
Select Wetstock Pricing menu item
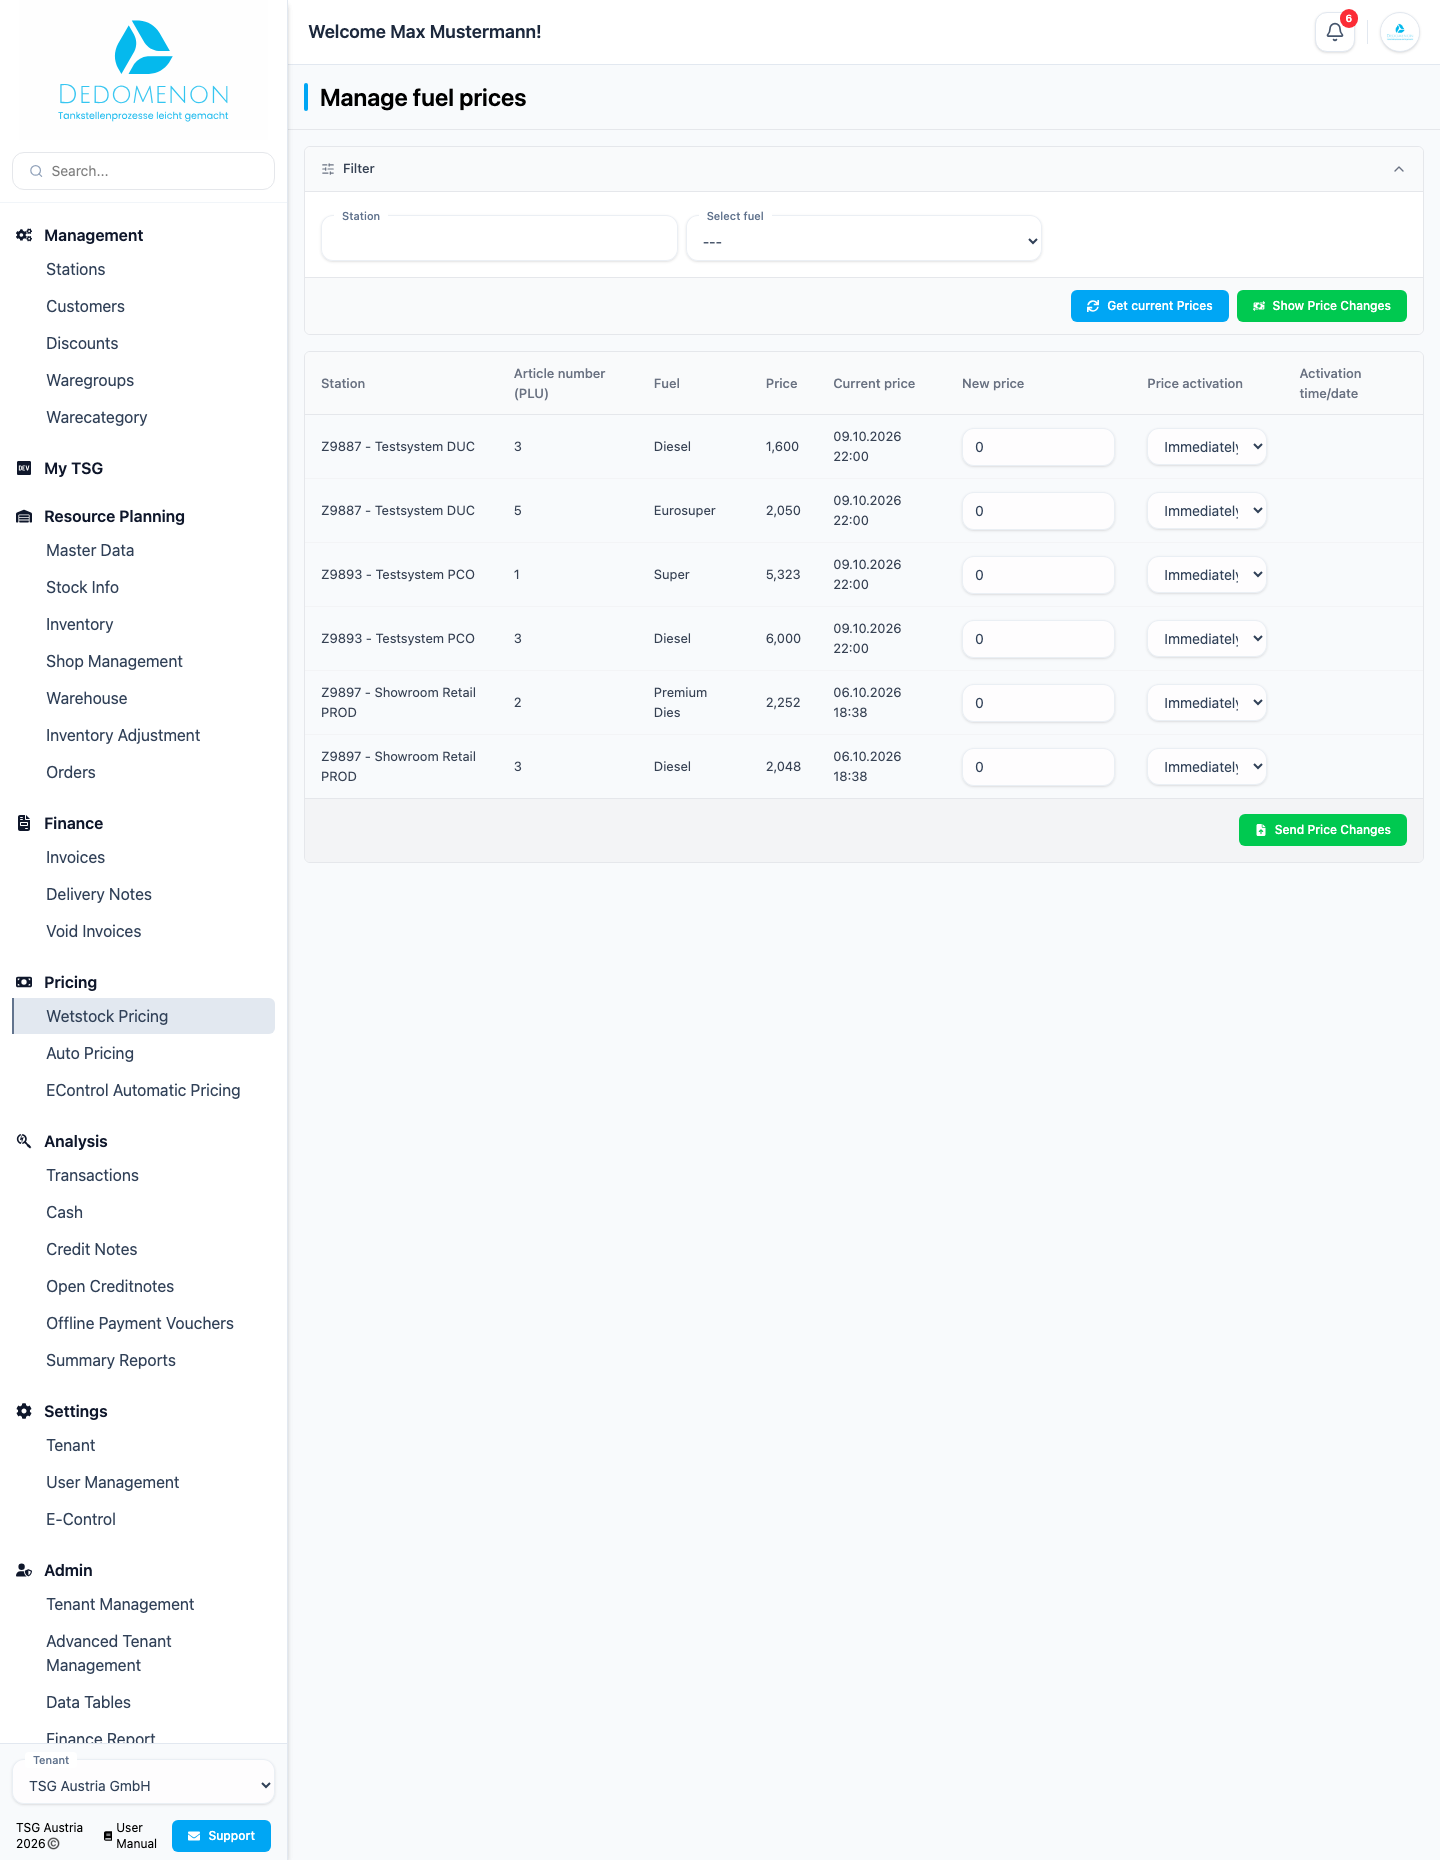tap(143, 1016)
